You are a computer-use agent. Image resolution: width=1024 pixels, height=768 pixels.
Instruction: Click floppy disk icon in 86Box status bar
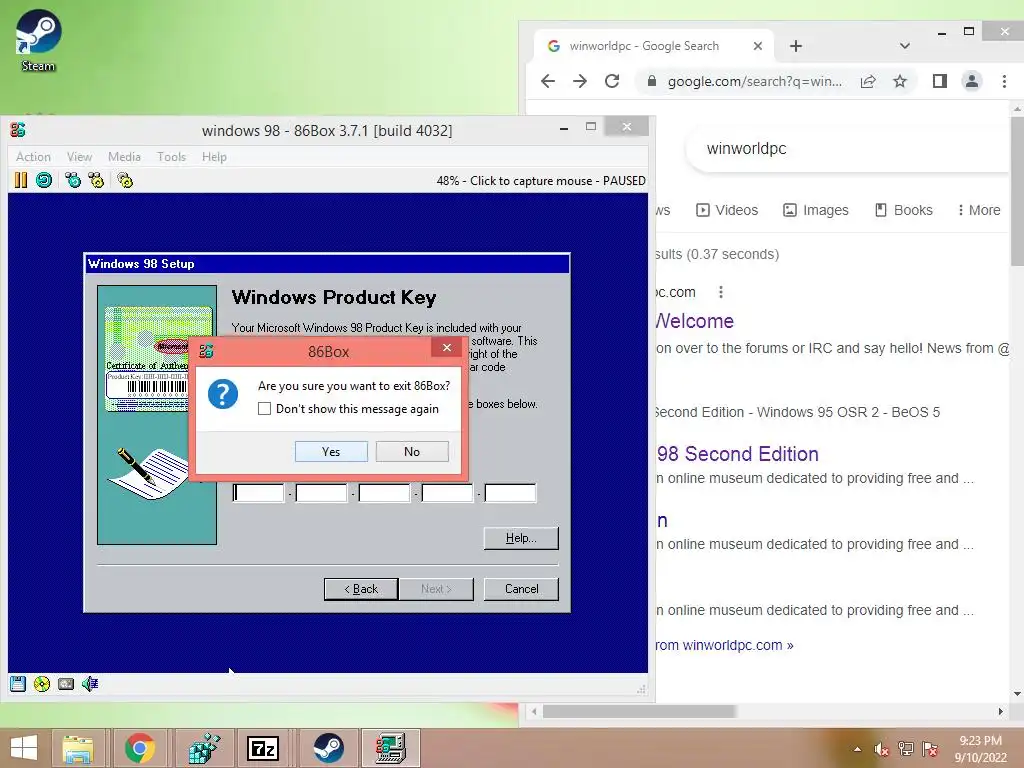point(18,684)
